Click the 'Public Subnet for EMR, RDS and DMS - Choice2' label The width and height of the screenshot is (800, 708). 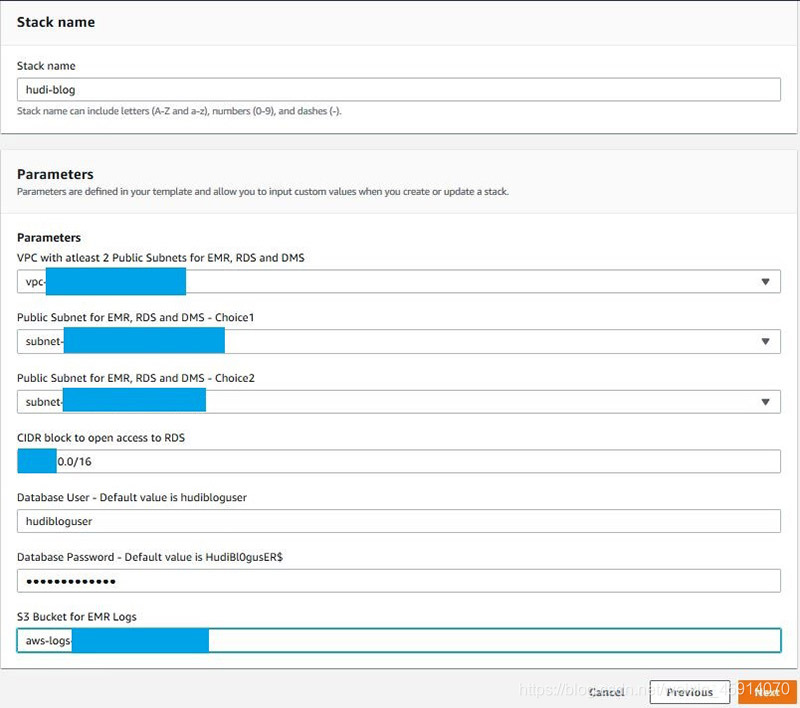tap(135, 378)
